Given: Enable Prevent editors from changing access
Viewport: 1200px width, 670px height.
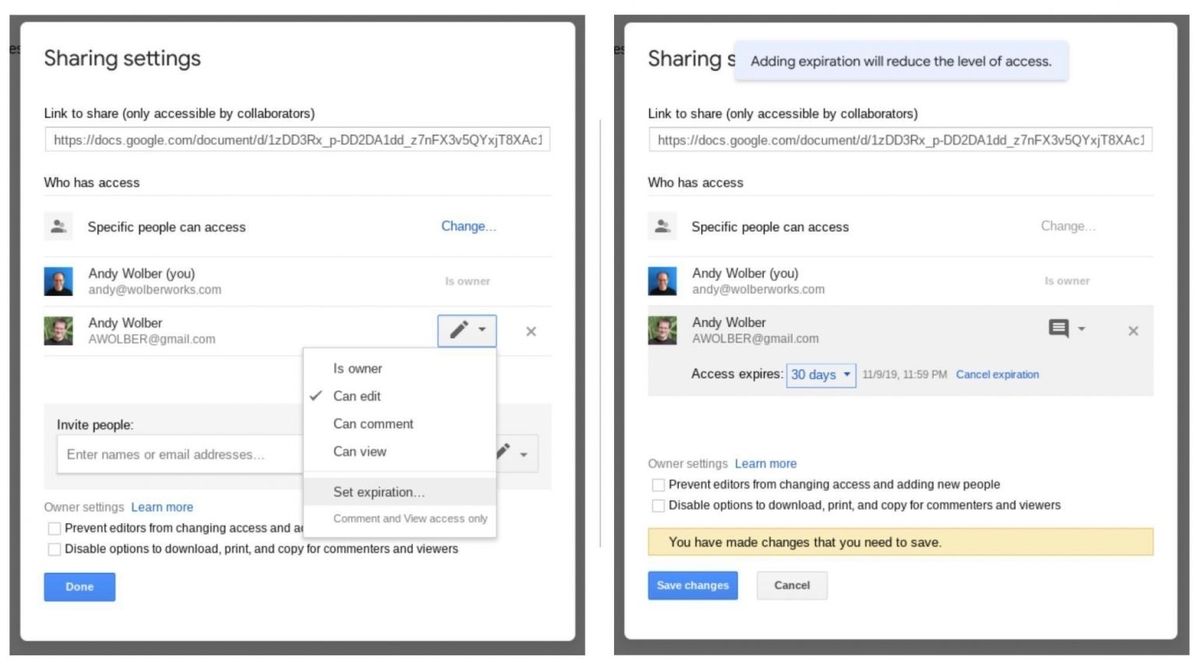Looking at the screenshot, I should tap(54, 530).
